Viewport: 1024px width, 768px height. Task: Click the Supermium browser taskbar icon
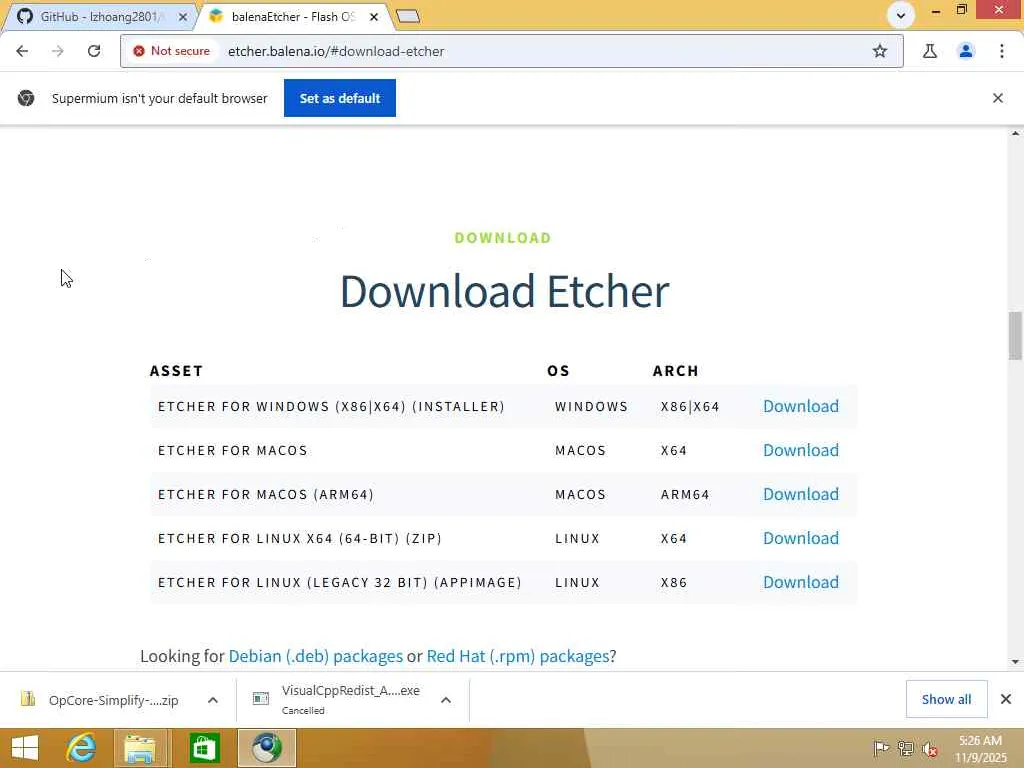tap(266, 748)
